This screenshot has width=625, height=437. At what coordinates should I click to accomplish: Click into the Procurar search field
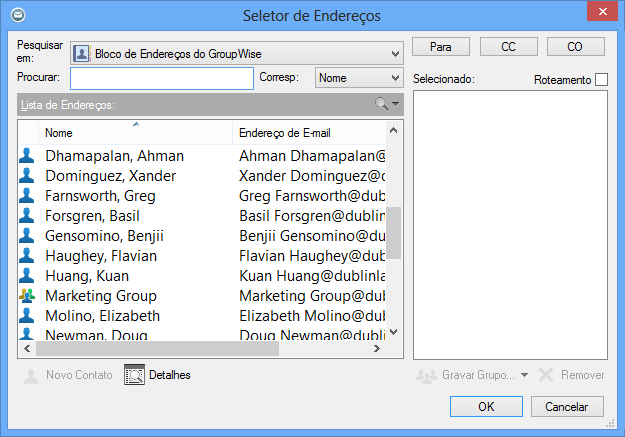point(161,78)
